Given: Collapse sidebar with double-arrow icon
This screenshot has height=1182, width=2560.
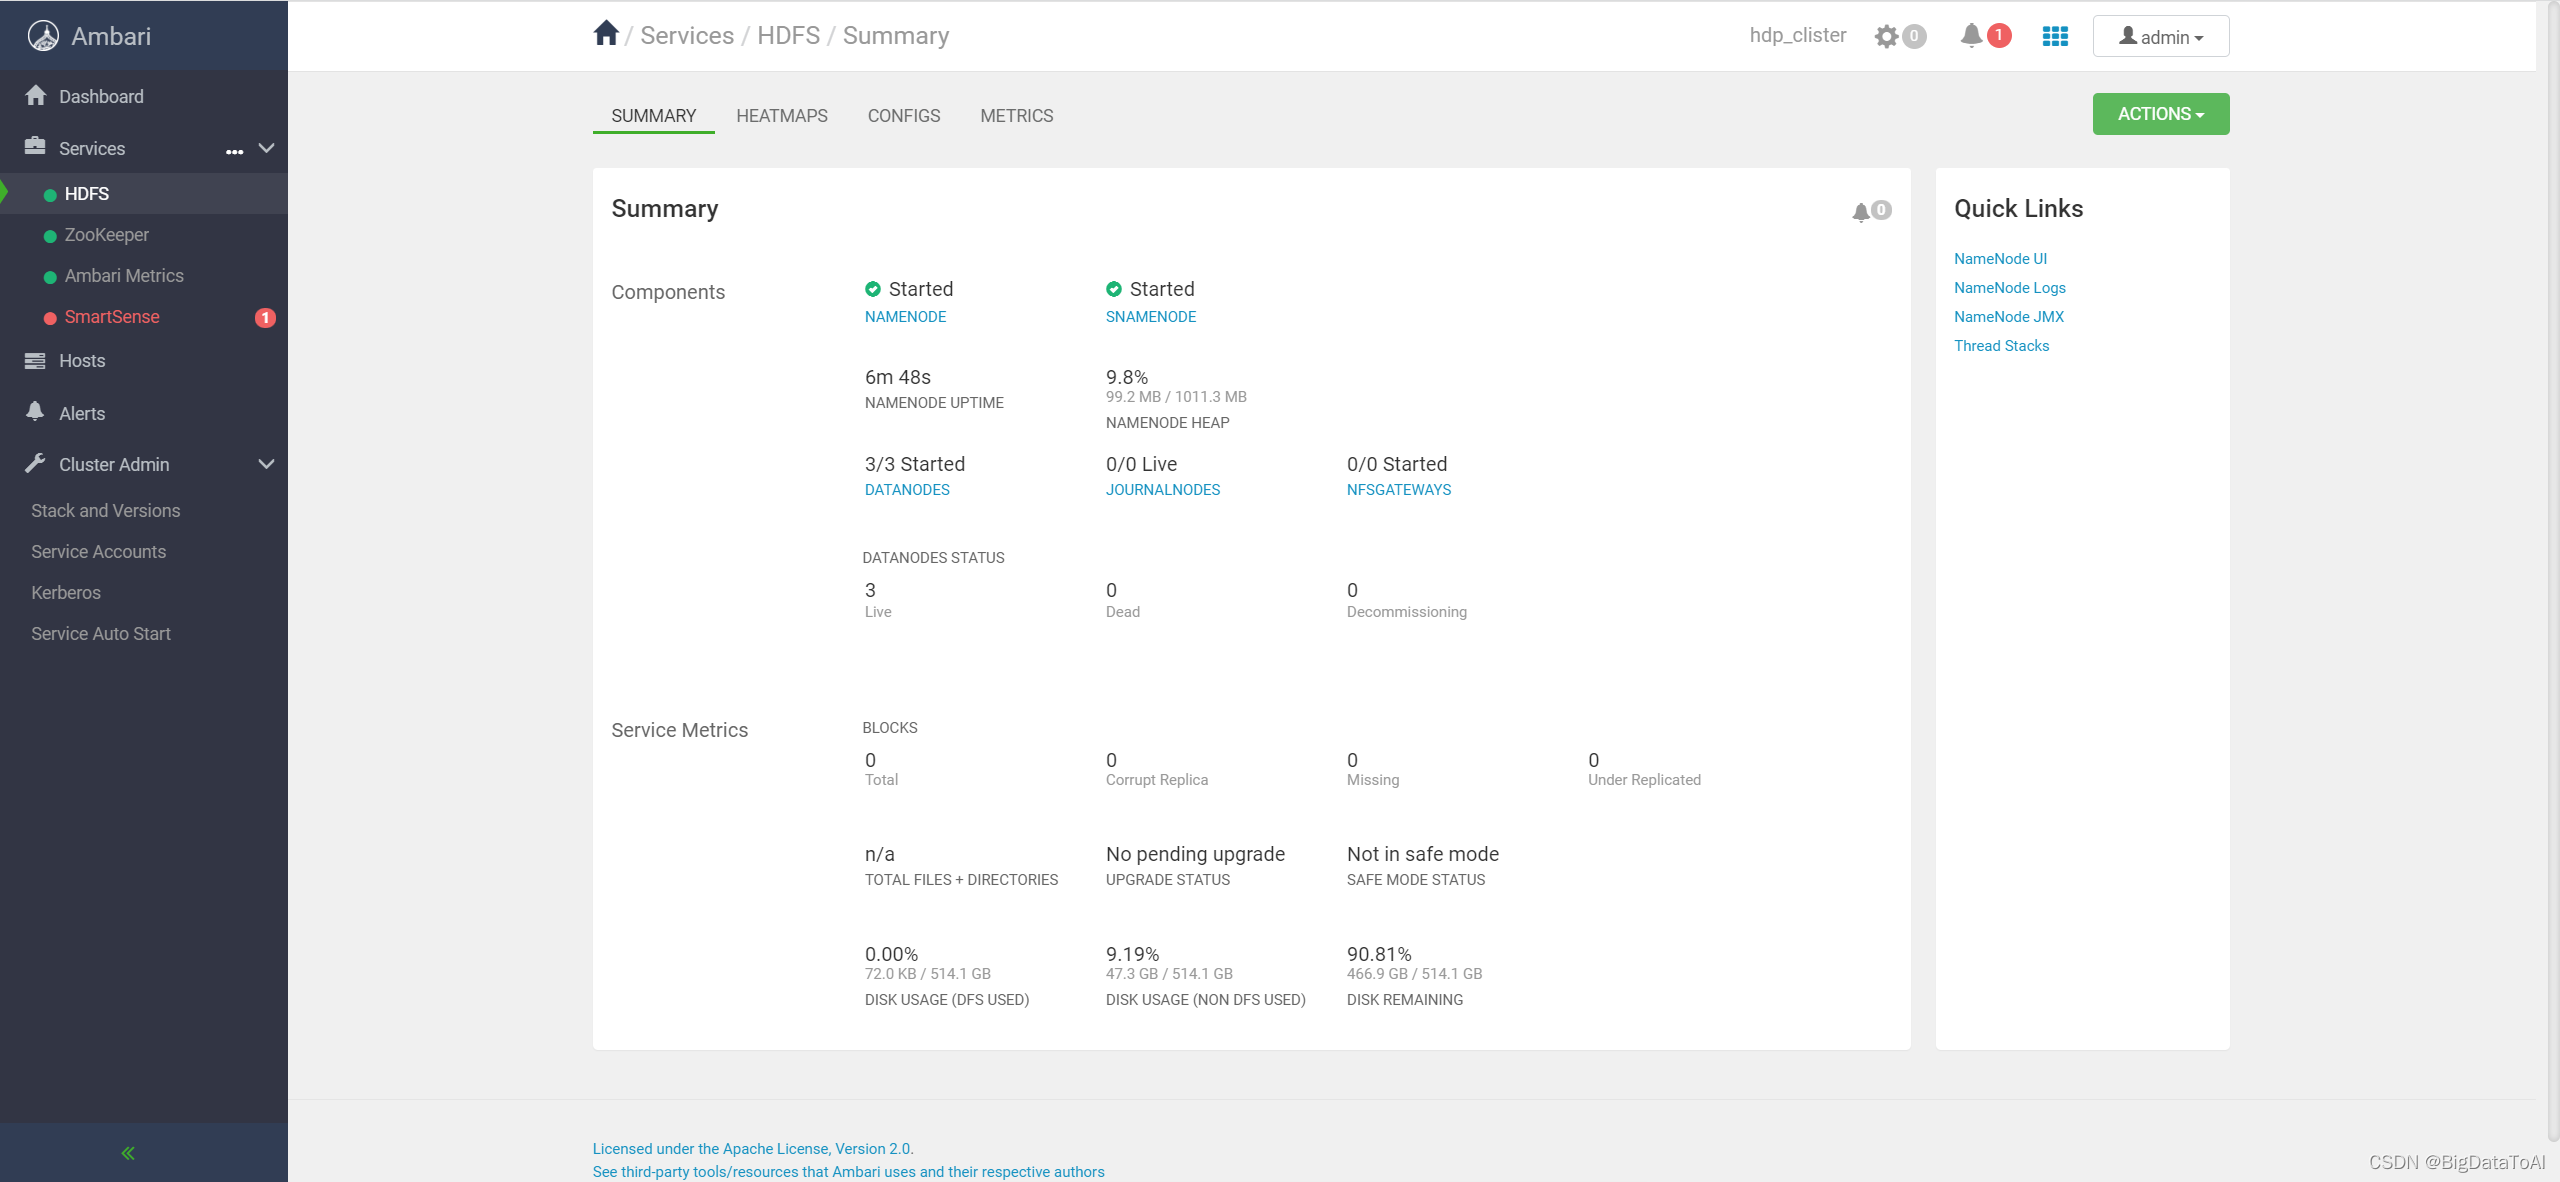Looking at the screenshot, I should [x=128, y=1152].
